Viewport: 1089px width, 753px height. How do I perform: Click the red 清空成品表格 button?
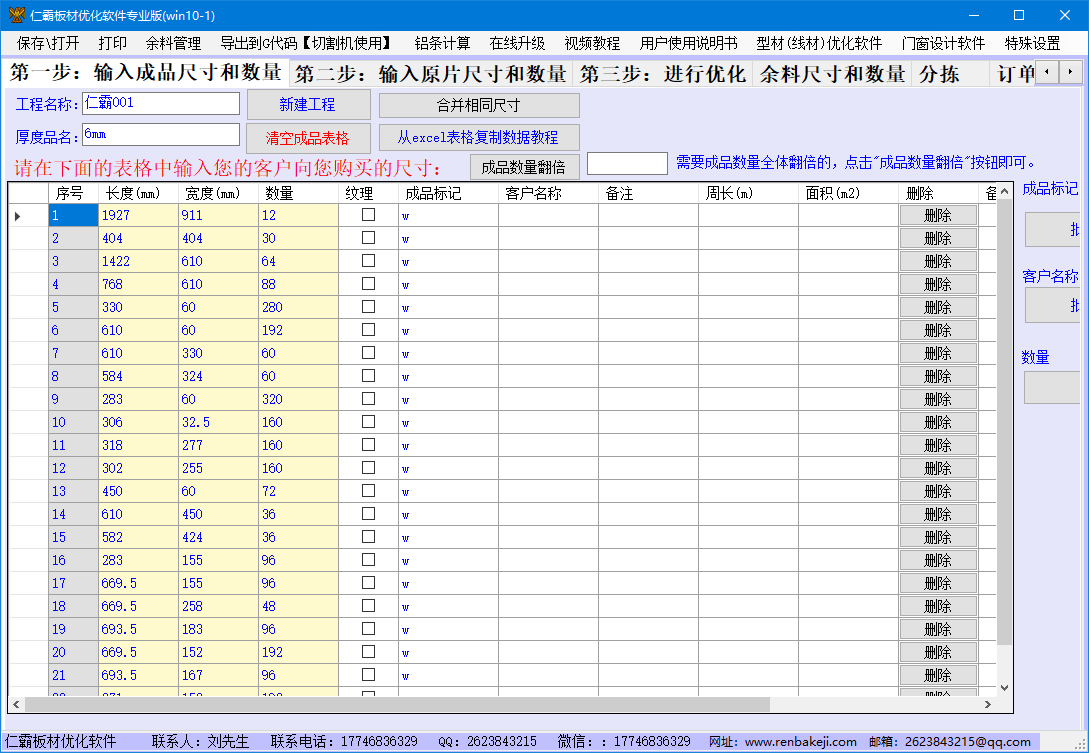pyautogui.click(x=308, y=138)
